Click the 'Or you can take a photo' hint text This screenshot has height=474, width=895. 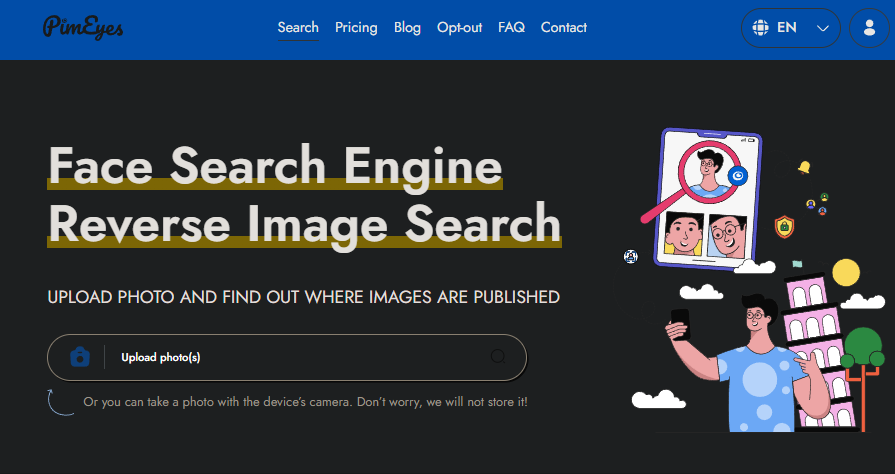pyautogui.click(x=305, y=401)
